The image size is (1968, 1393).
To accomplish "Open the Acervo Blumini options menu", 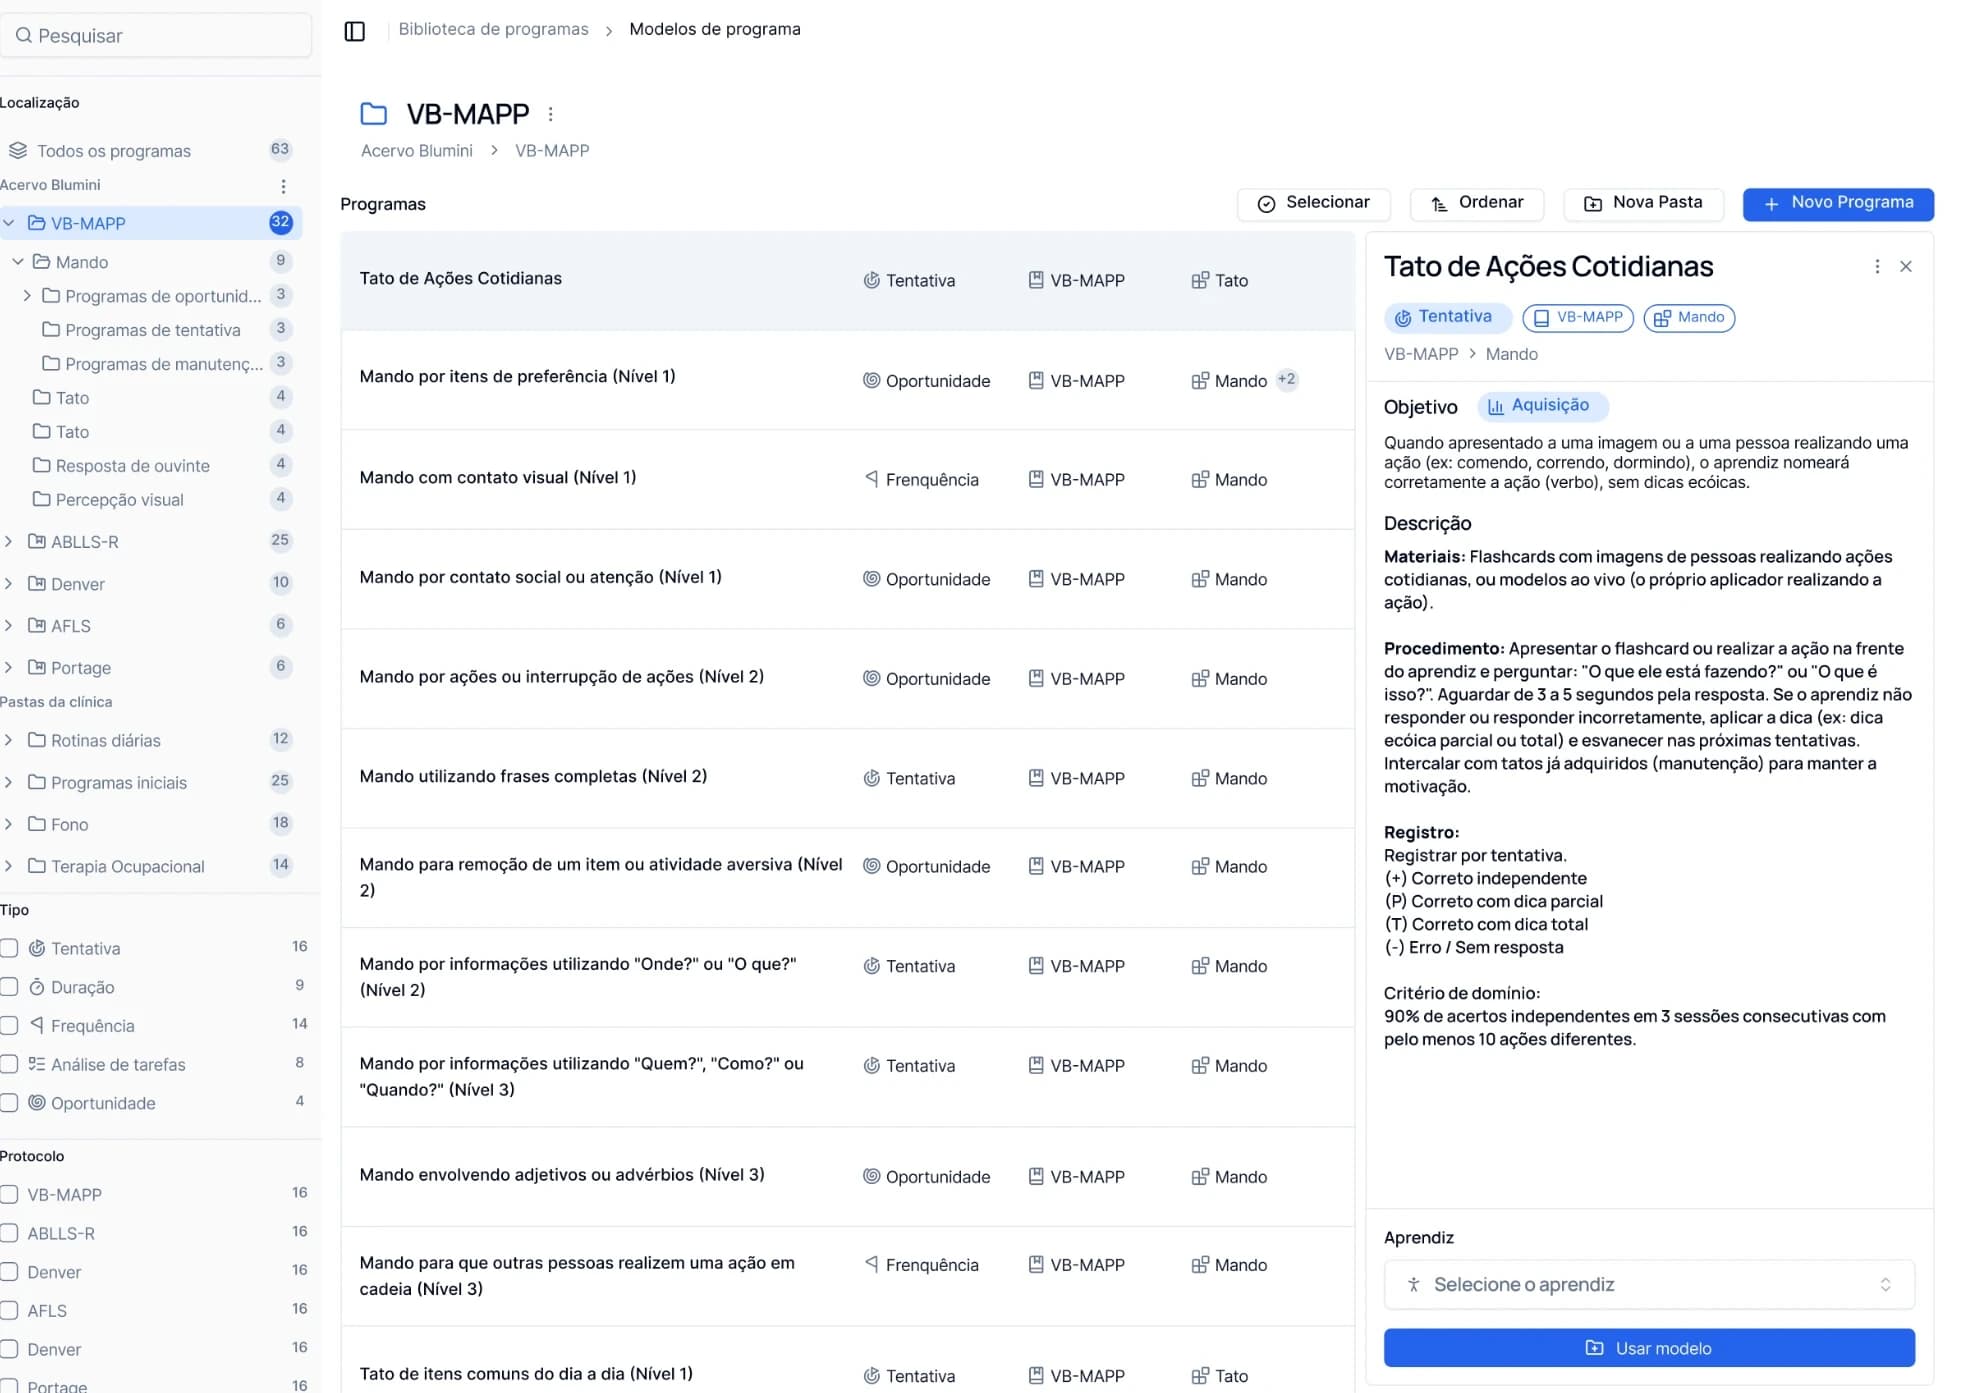I will tap(283, 187).
